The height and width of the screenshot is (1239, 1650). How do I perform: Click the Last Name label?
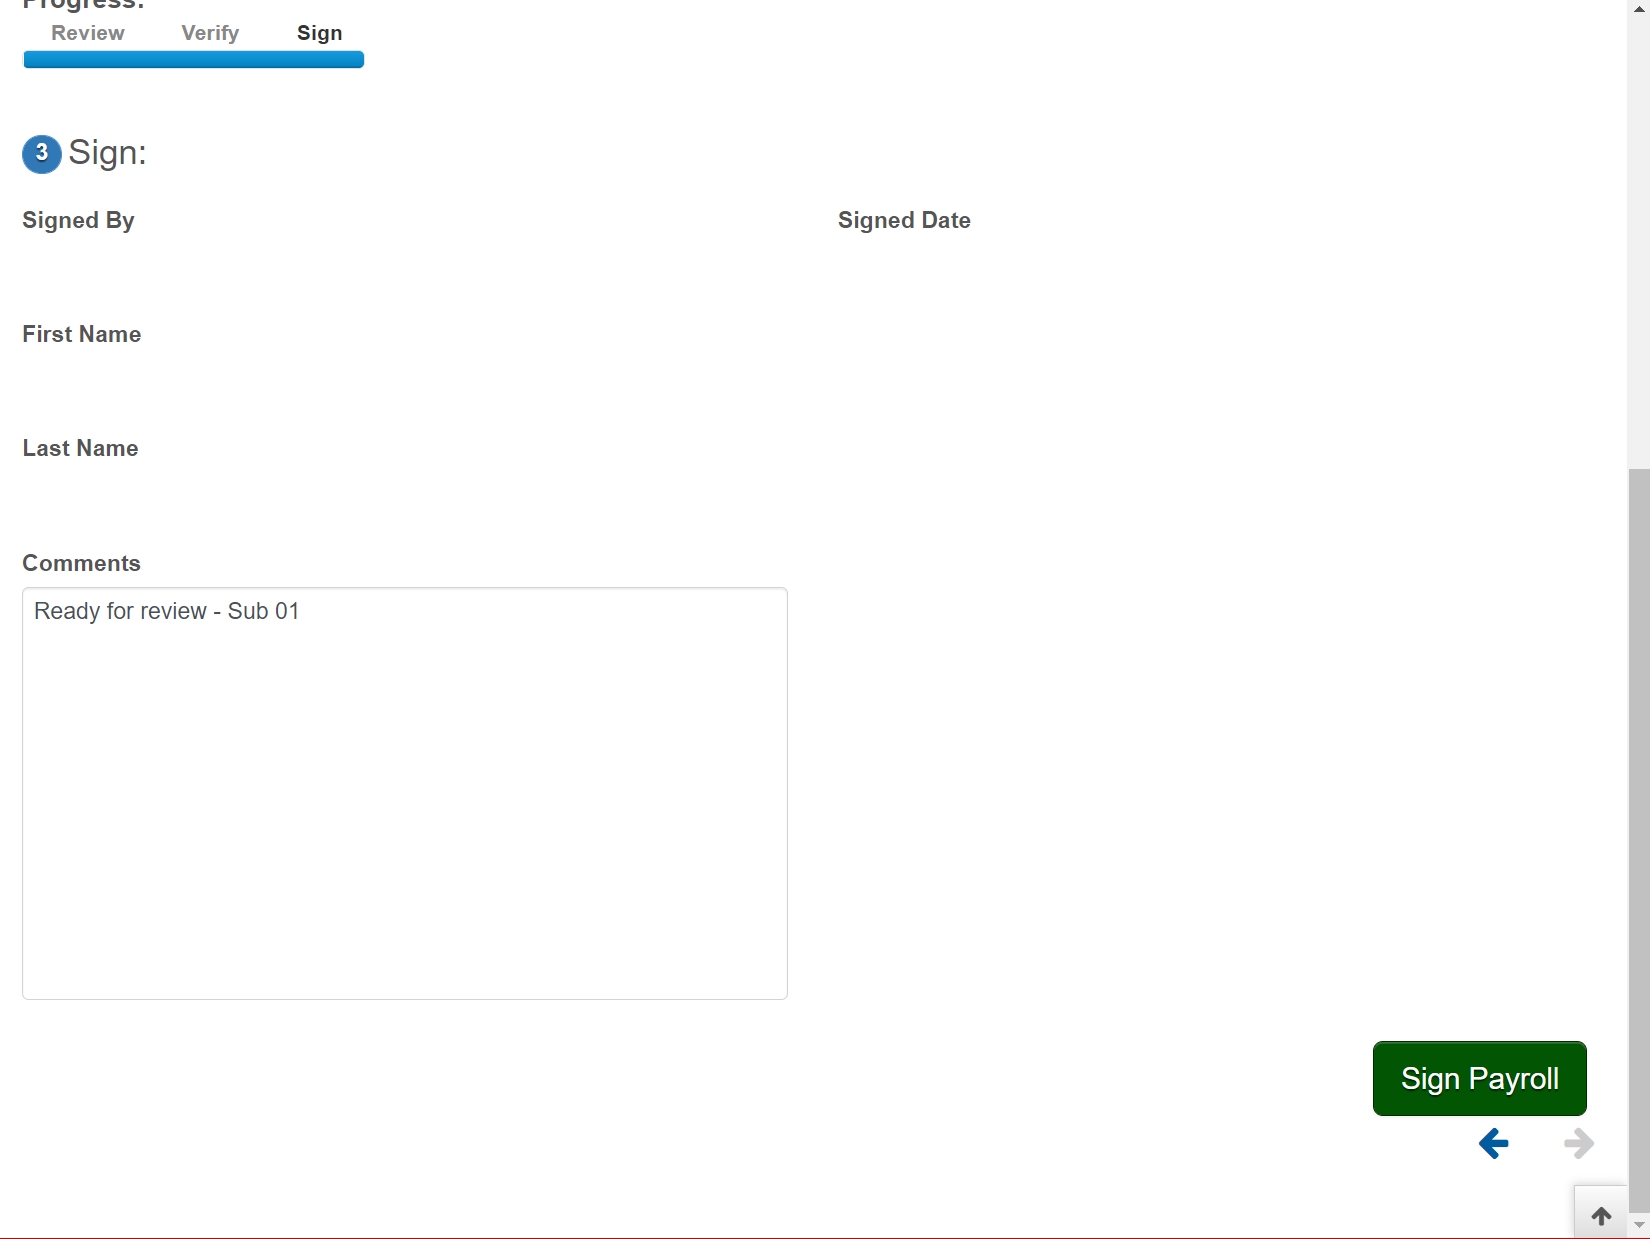click(80, 448)
